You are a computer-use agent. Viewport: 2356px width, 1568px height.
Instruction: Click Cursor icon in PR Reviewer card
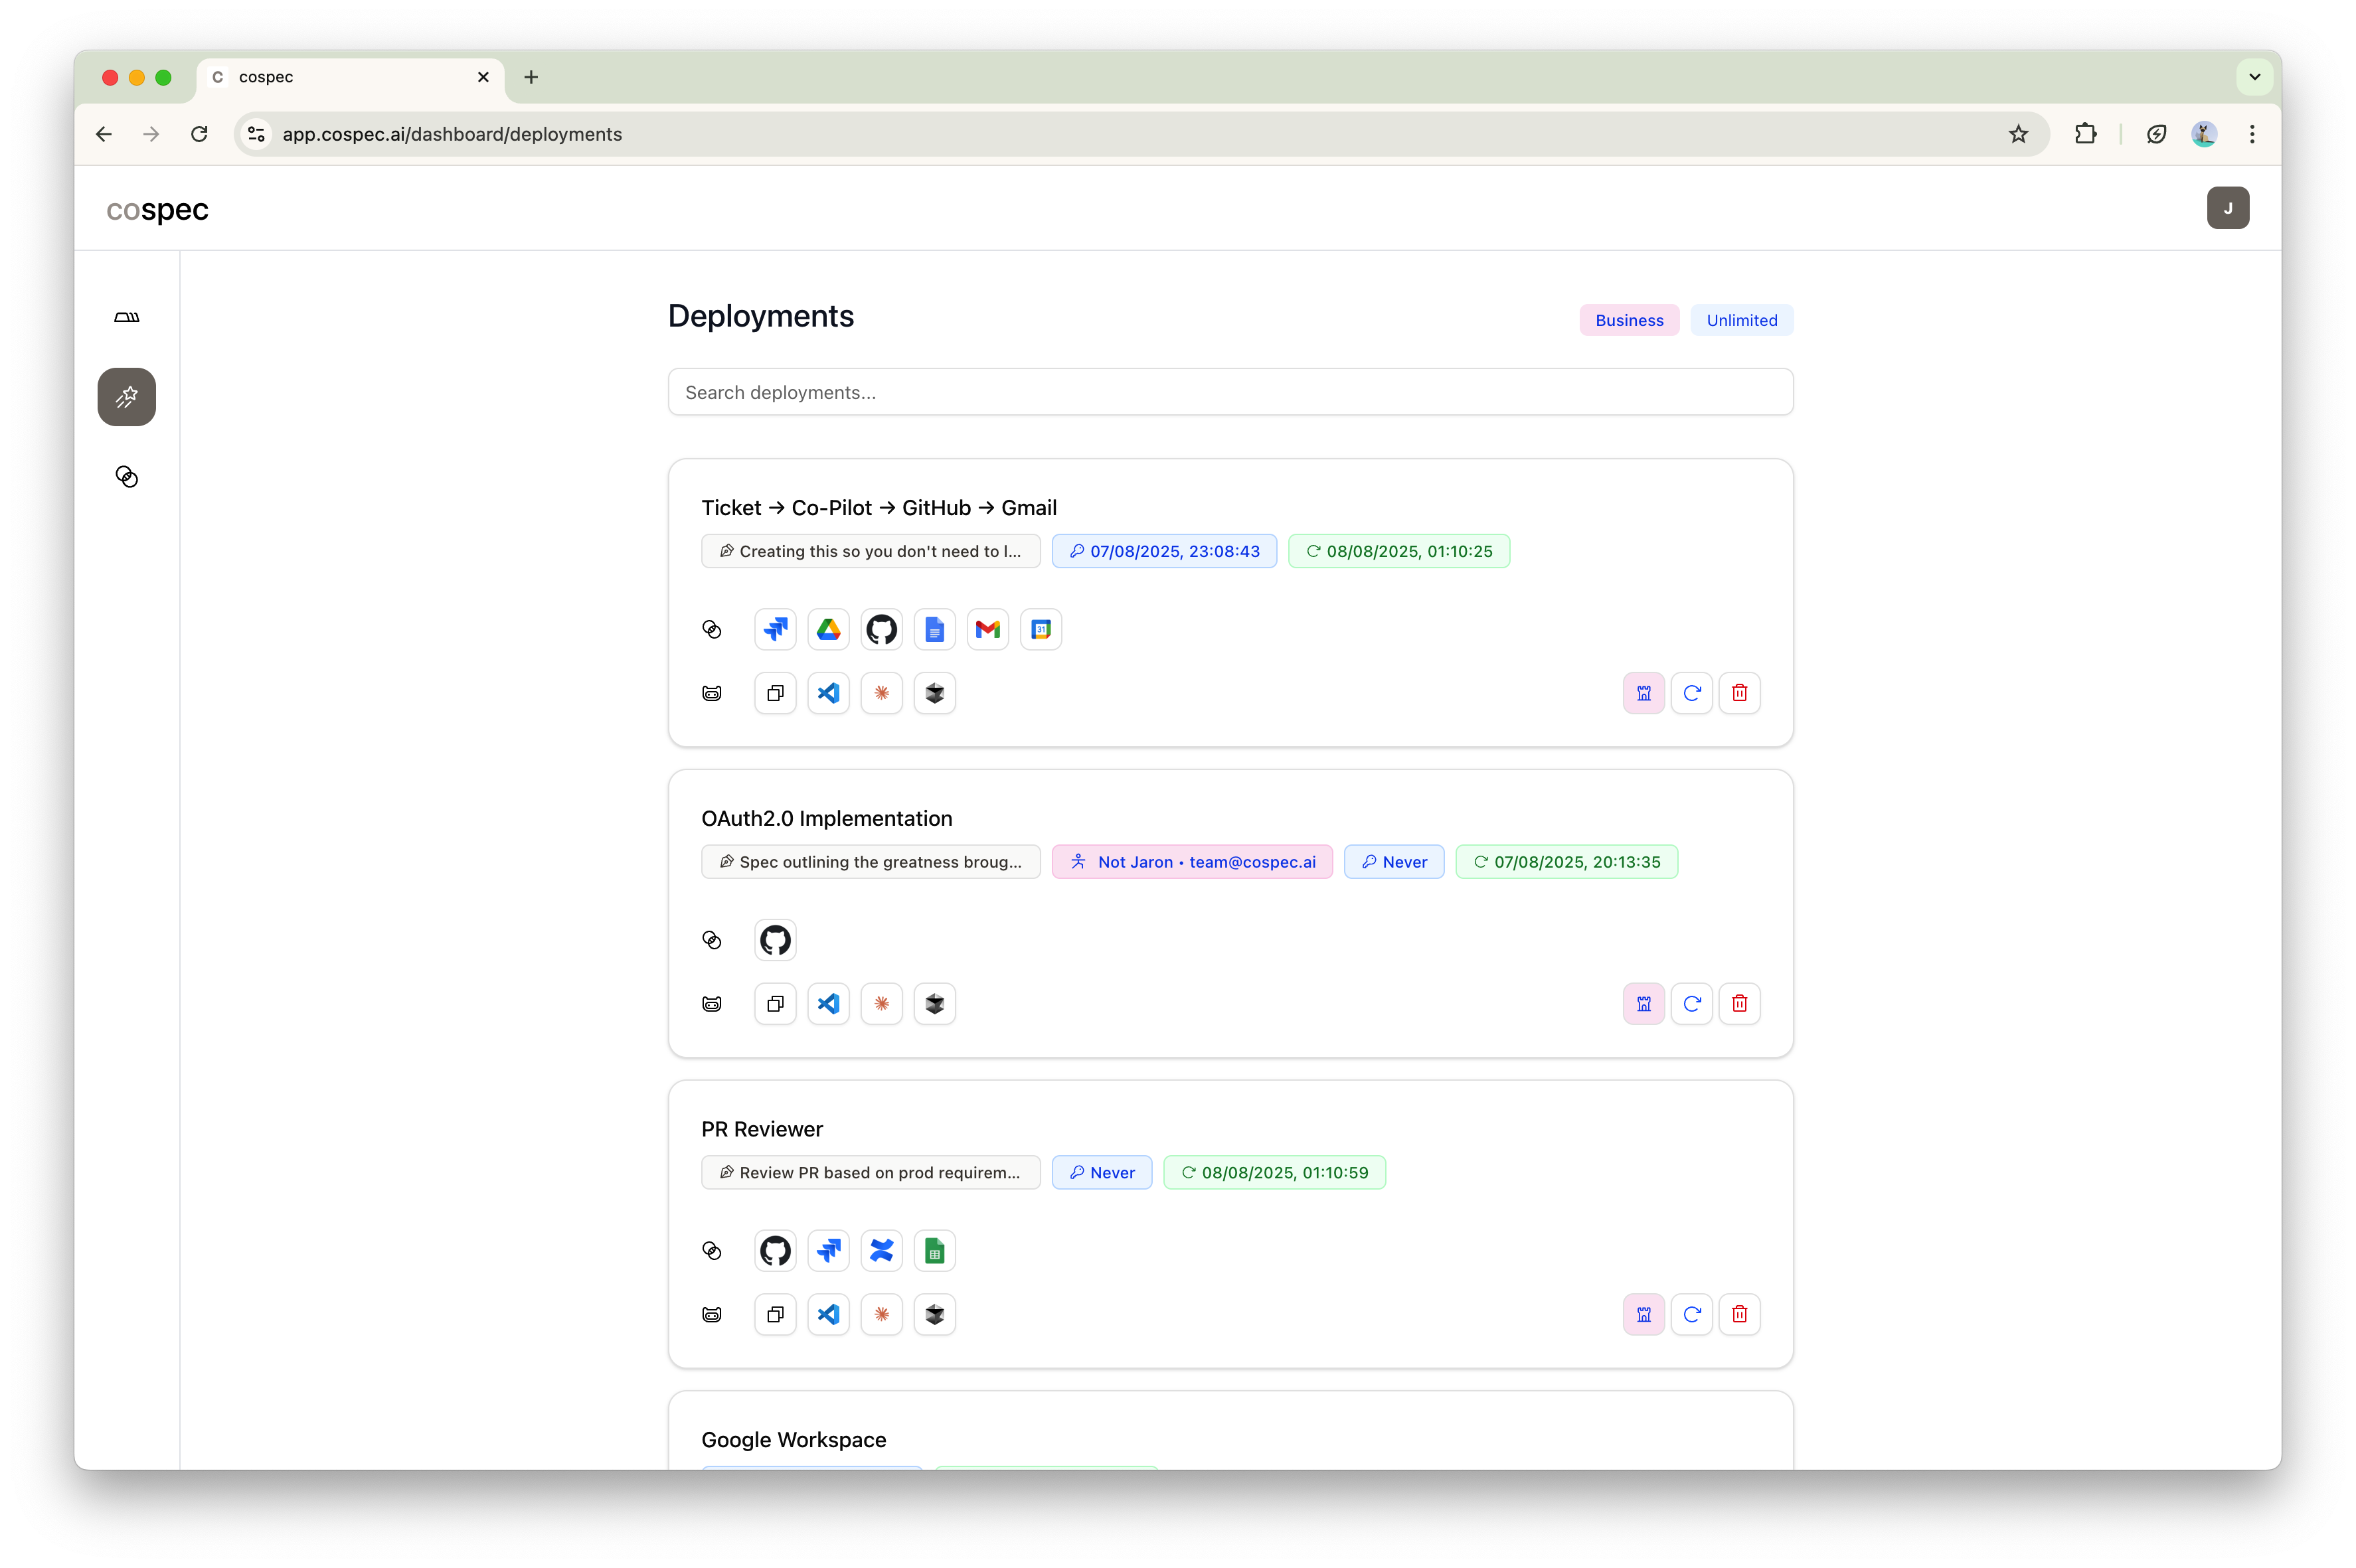pos(934,1315)
